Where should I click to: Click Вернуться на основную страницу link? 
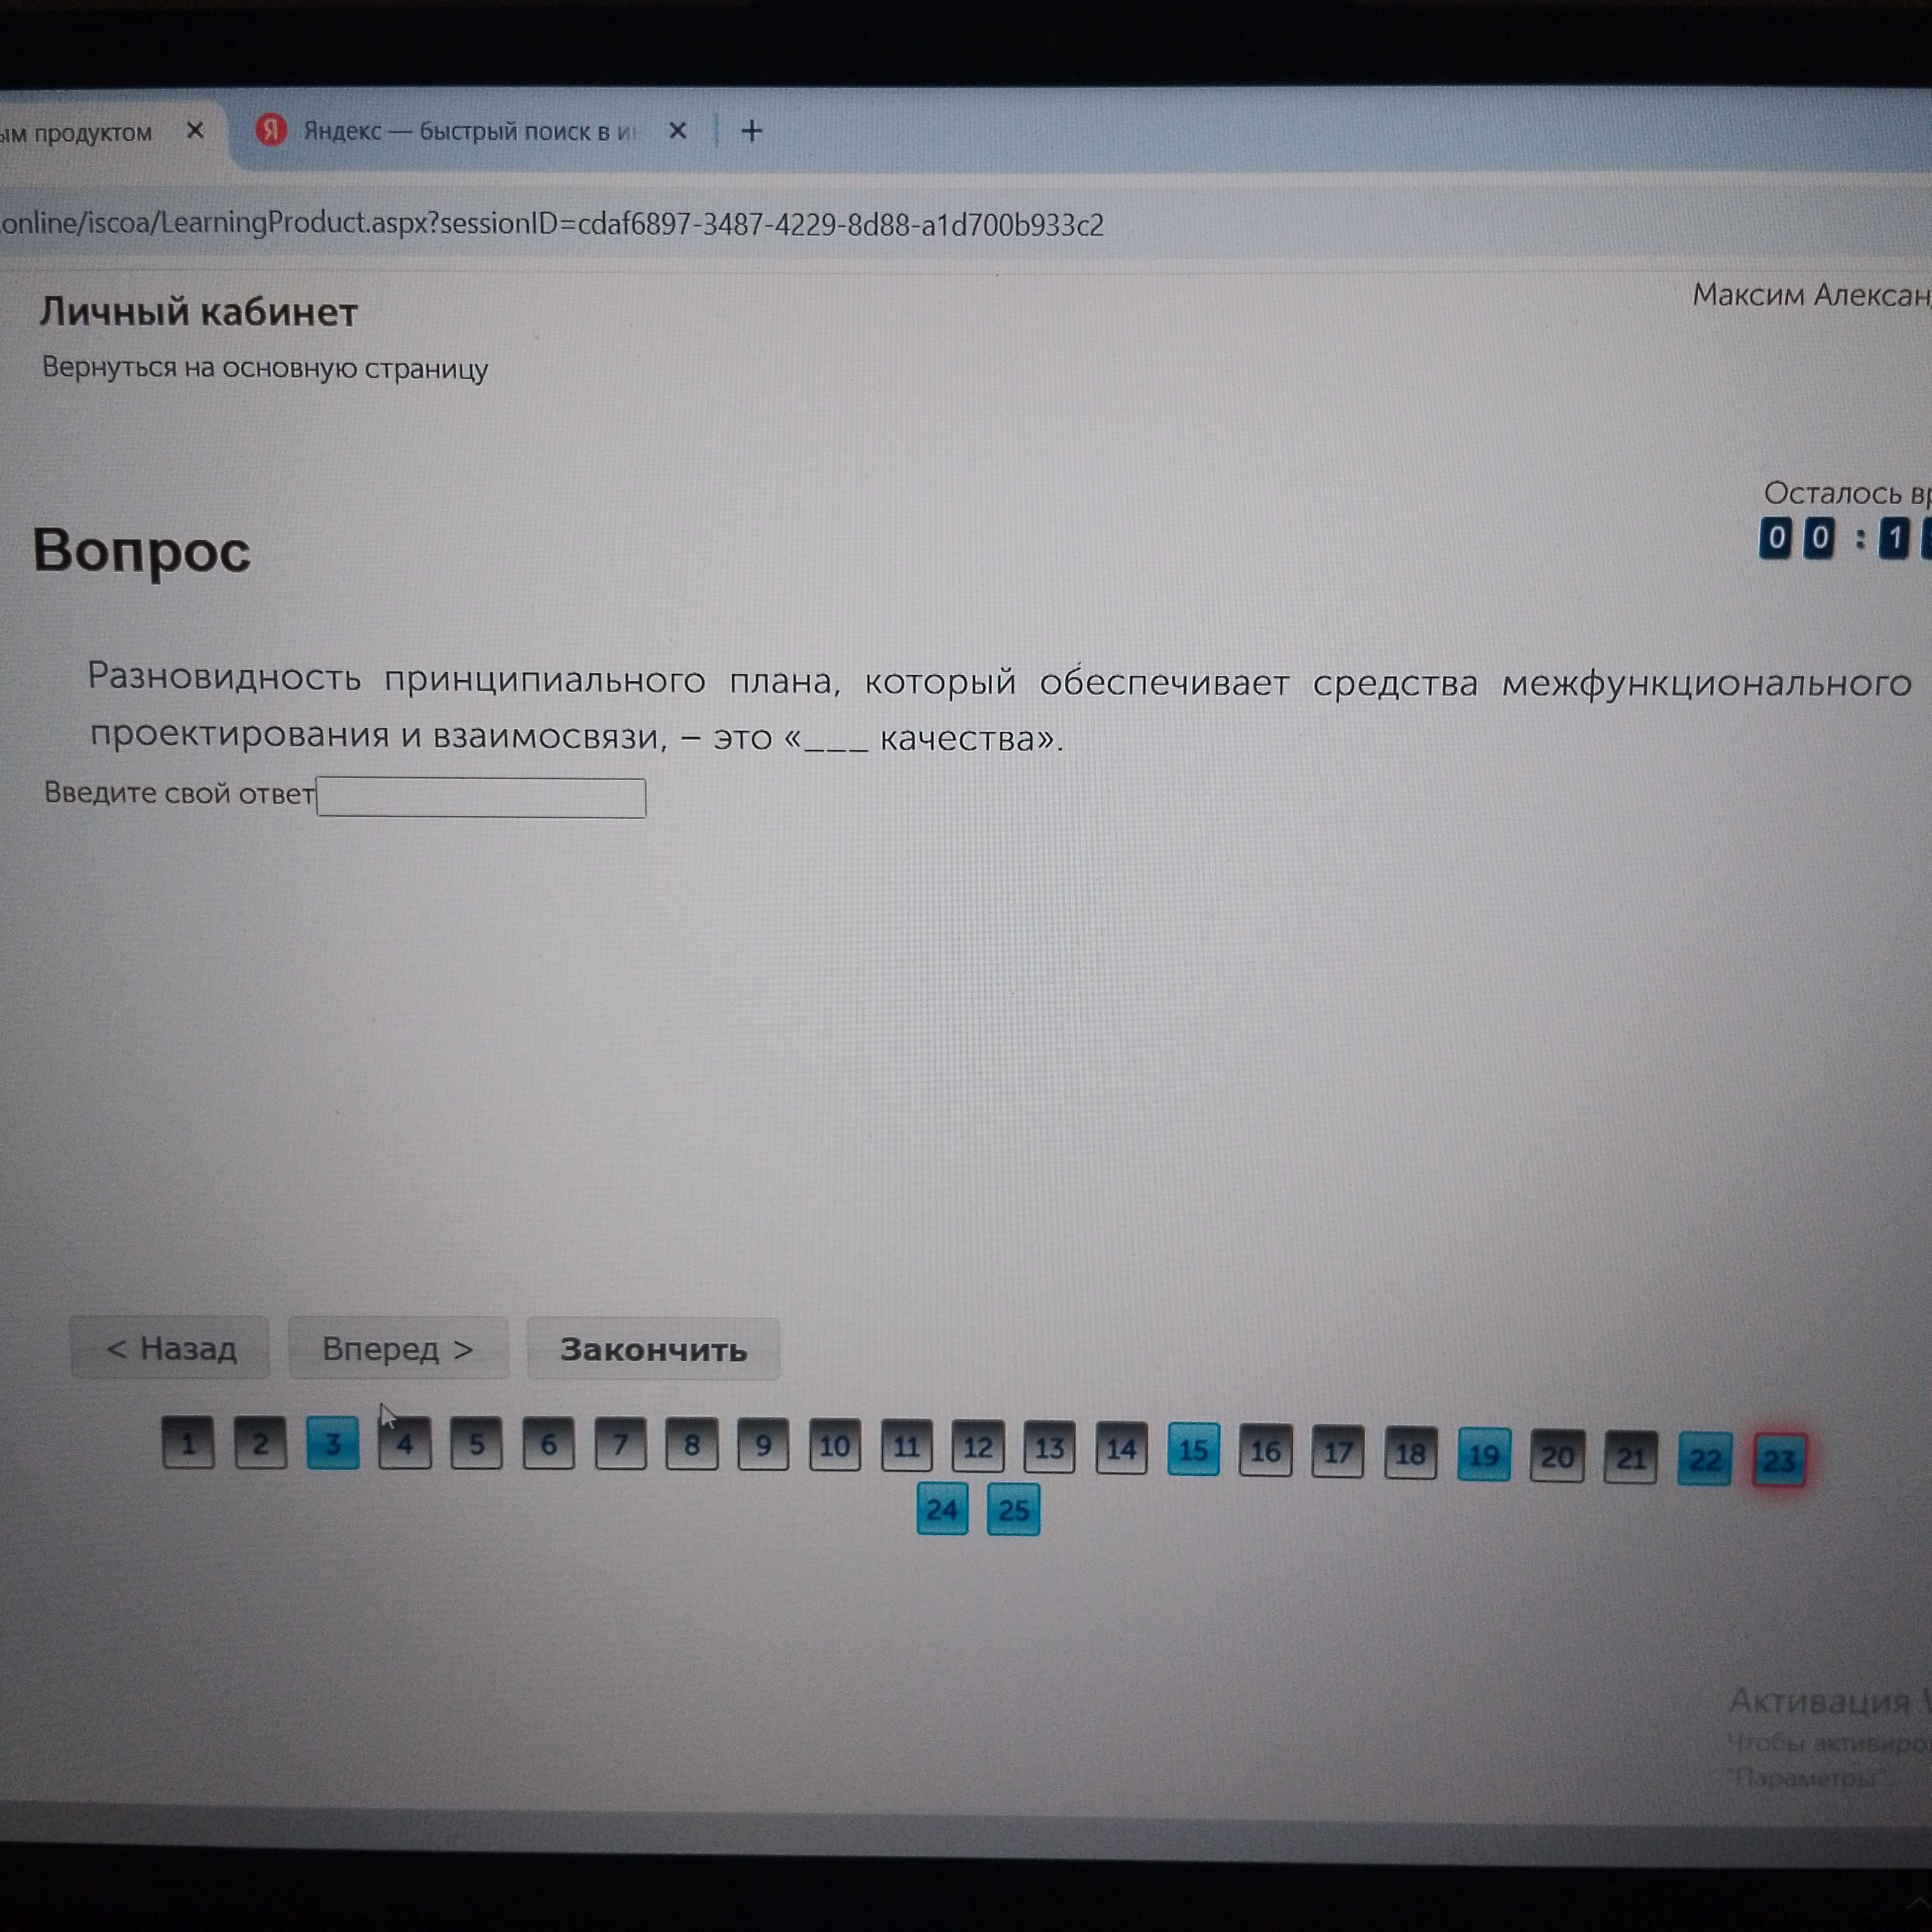click(x=265, y=368)
